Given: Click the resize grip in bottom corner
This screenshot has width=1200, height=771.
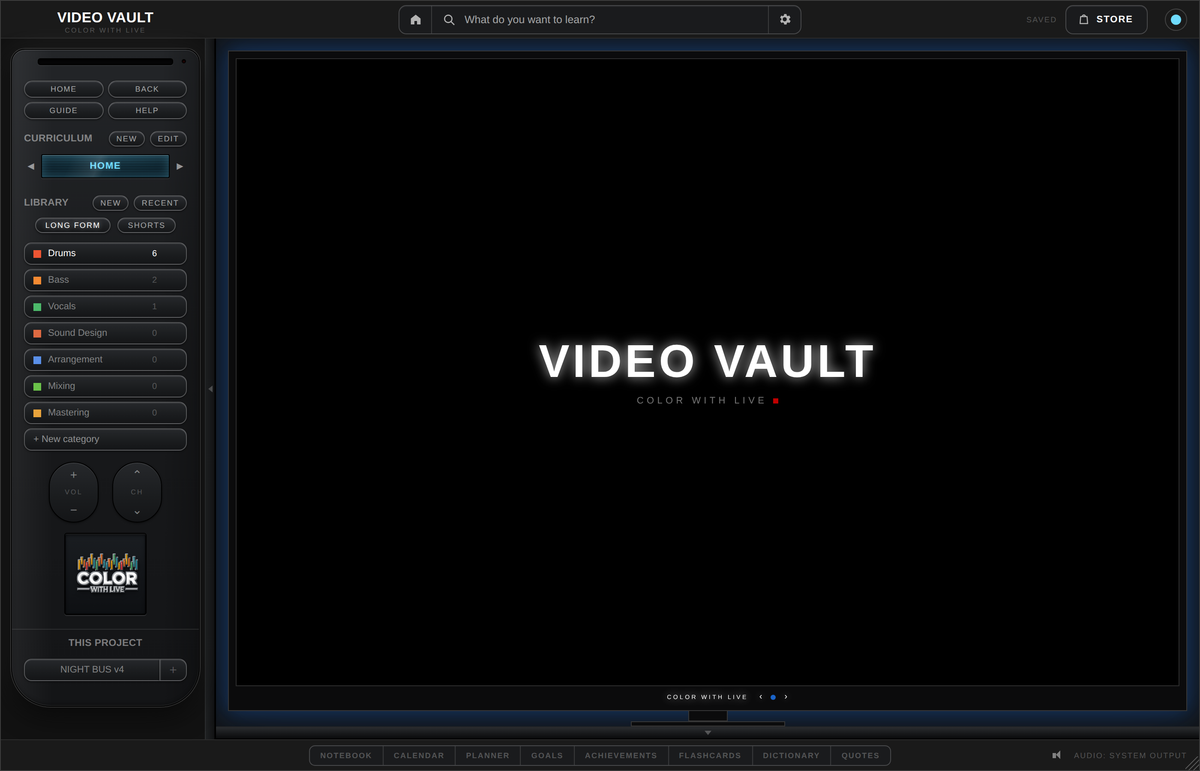Looking at the screenshot, I should [1191, 763].
